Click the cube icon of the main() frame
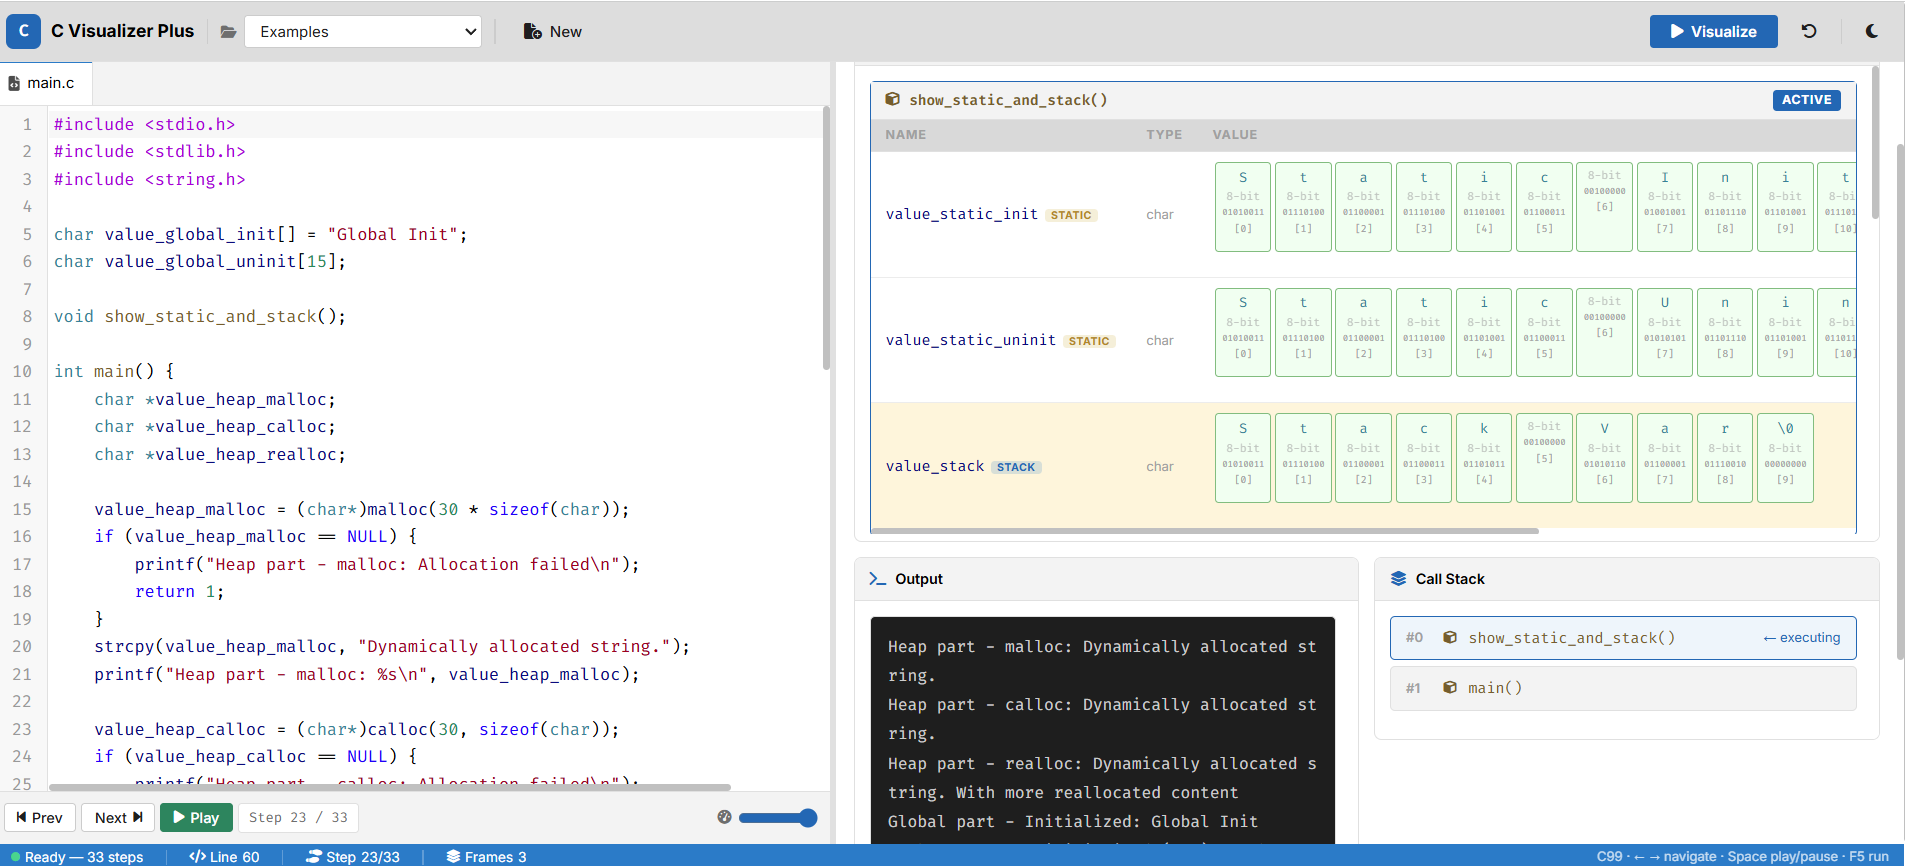1905x866 pixels. pyautogui.click(x=1449, y=688)
